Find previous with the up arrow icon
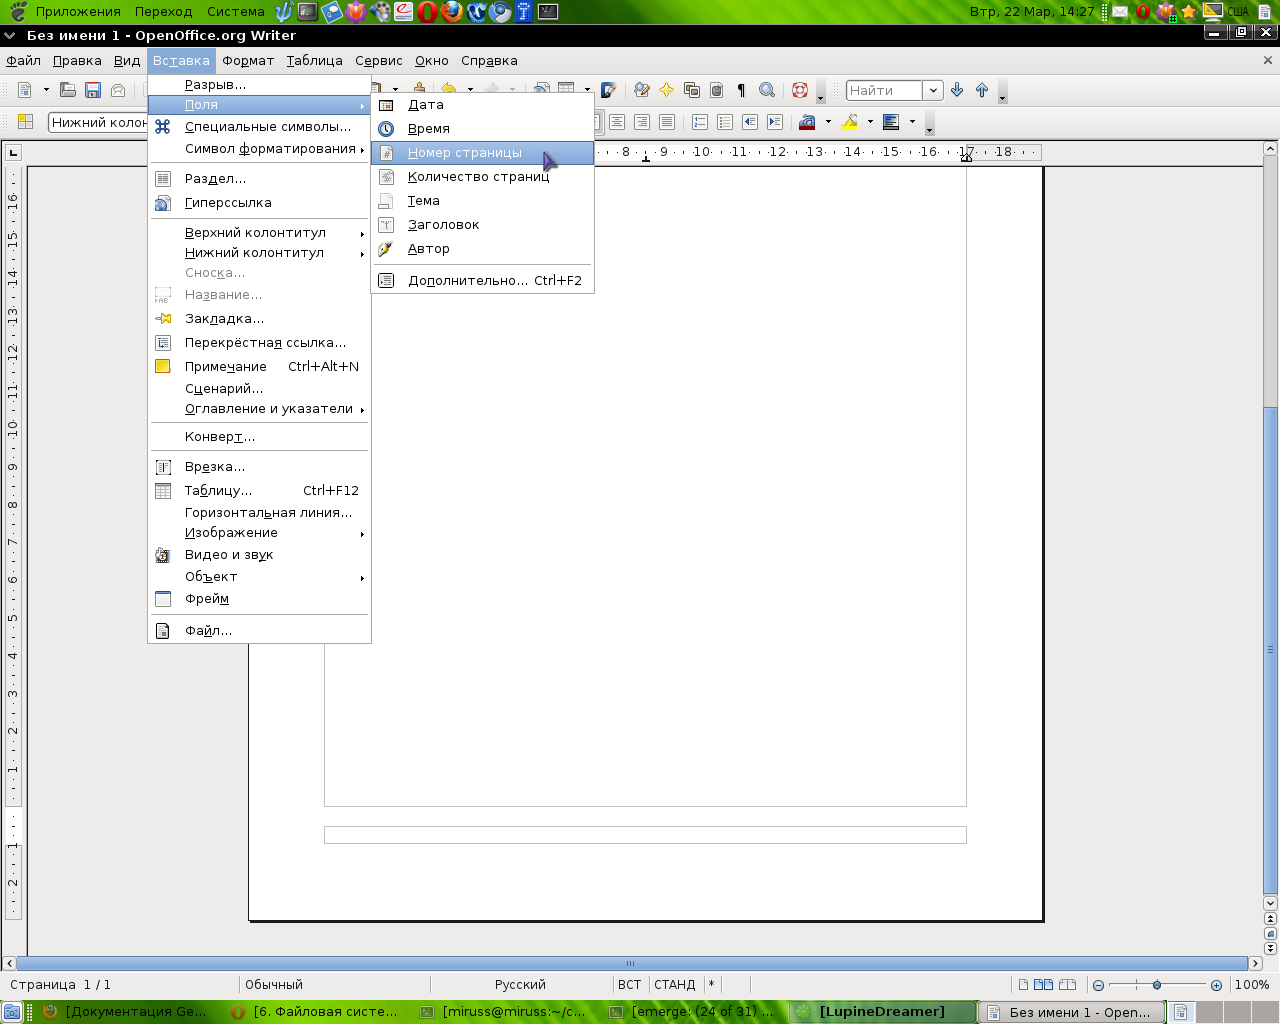Image resolution: width=1280 pixels, height=1024 pixels. [x=982, y=90]
